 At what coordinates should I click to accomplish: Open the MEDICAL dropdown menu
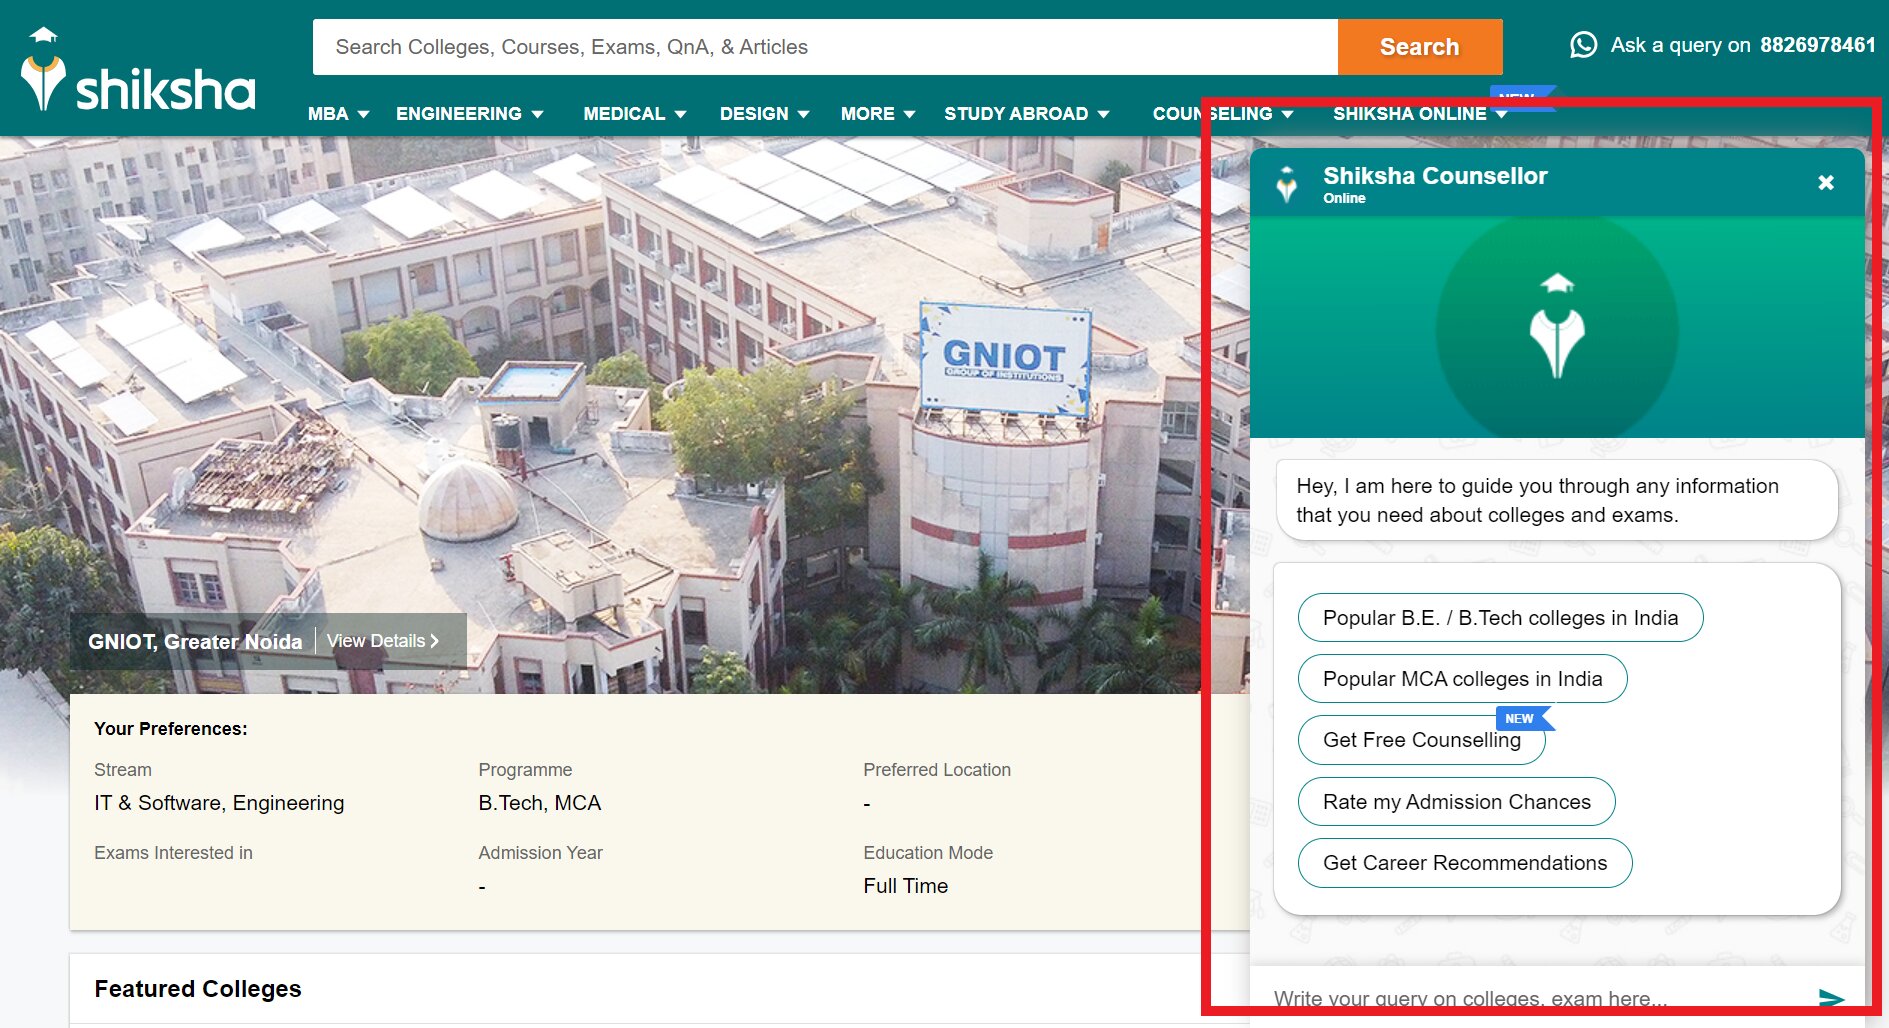tap(634, 114)
